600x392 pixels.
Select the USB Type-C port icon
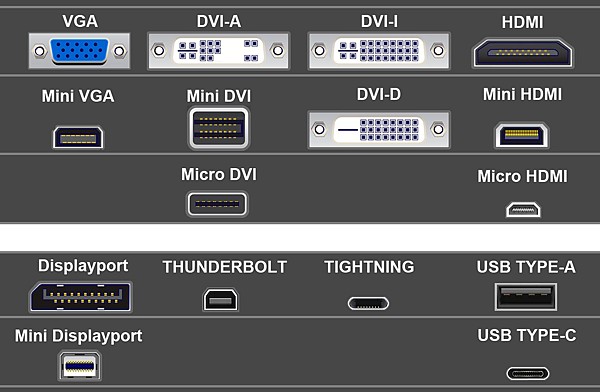tap(528, 374)
